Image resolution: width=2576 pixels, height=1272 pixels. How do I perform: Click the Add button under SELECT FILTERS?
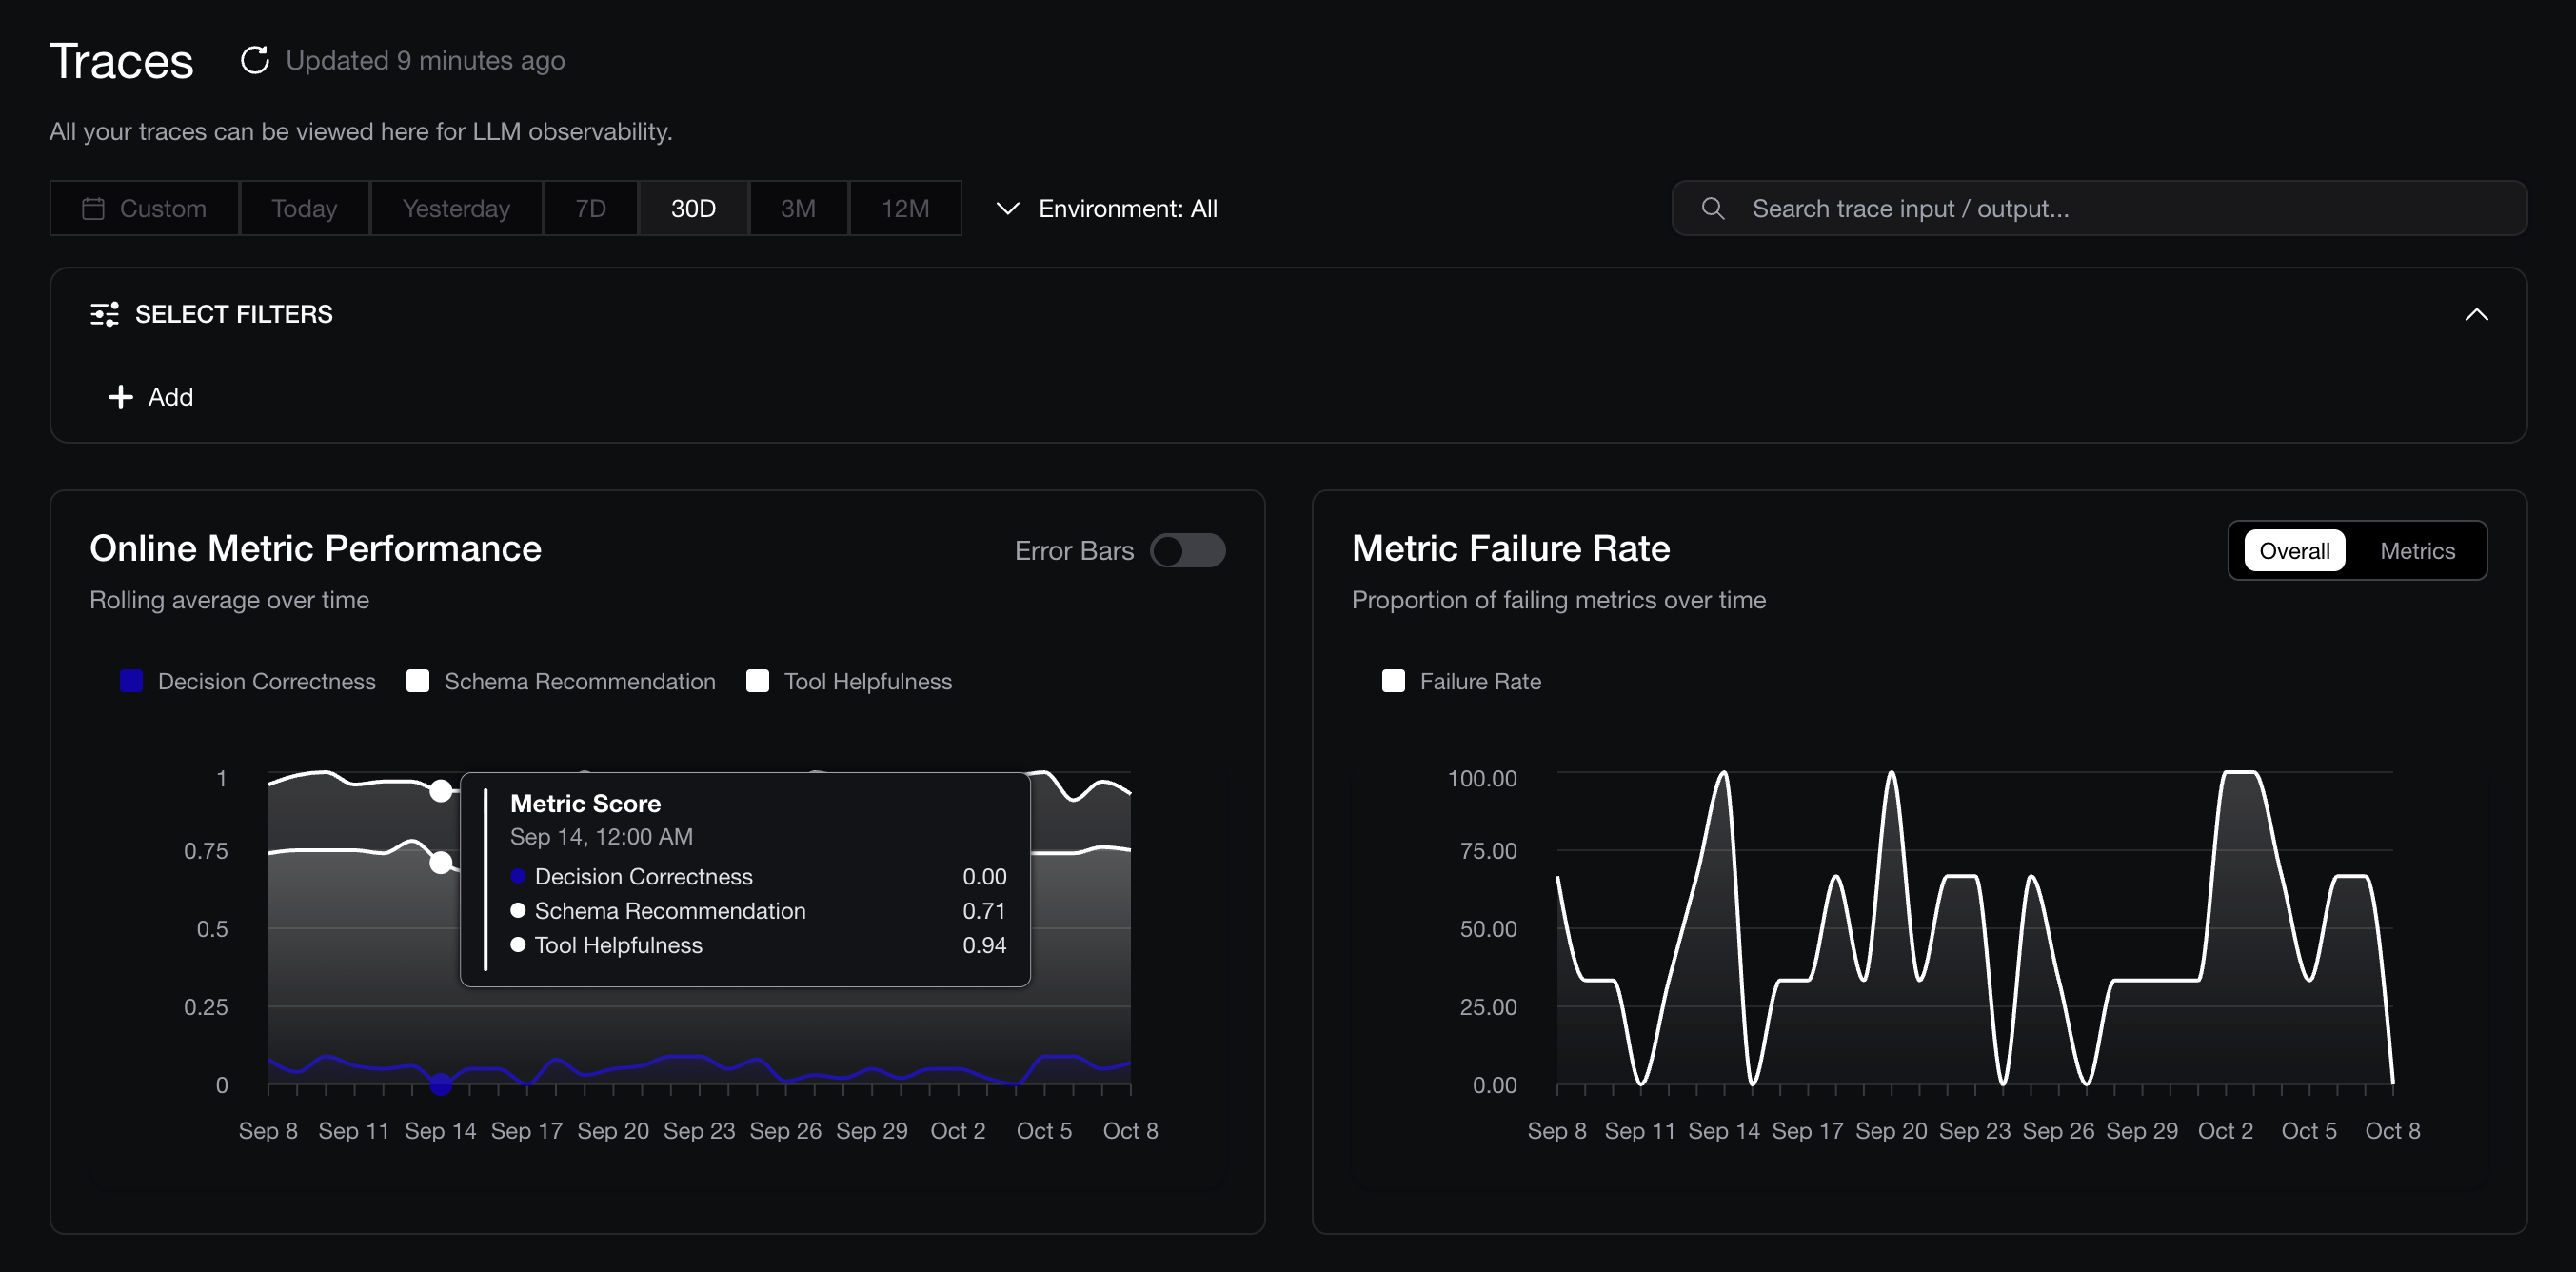coord(150,397)
